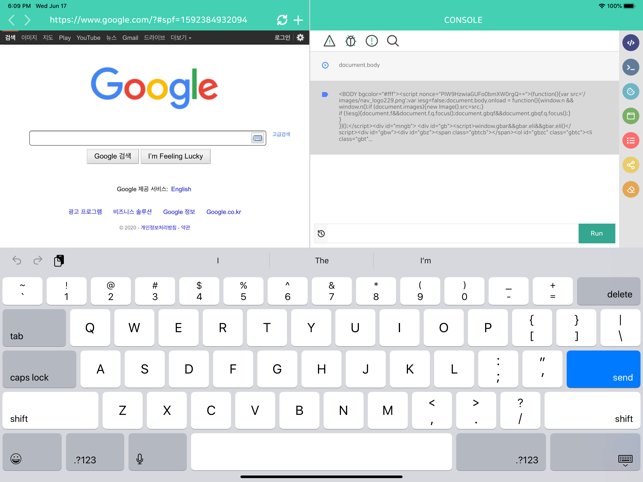The width and height of the screenshot is (643, 482).
Task: Filter console by warnings triangle icon
Action: click(x=329, y=41)
